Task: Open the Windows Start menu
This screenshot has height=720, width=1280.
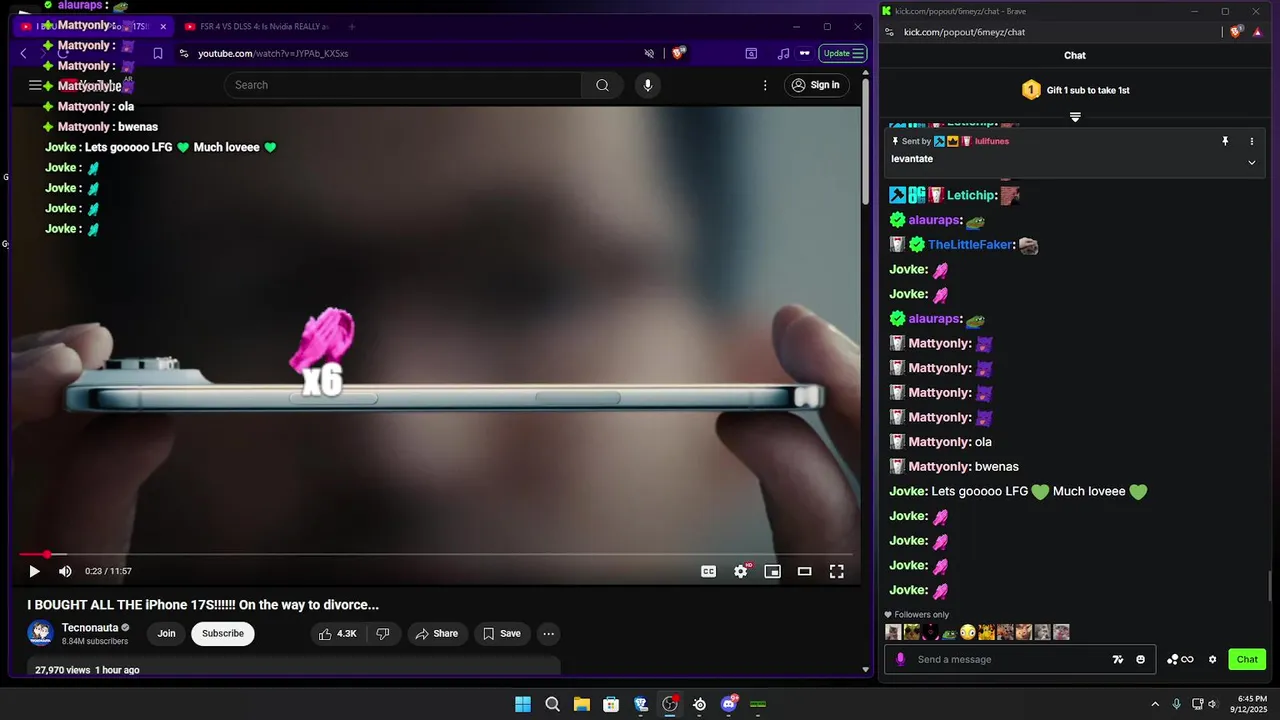Action: (x=523, y=704)
